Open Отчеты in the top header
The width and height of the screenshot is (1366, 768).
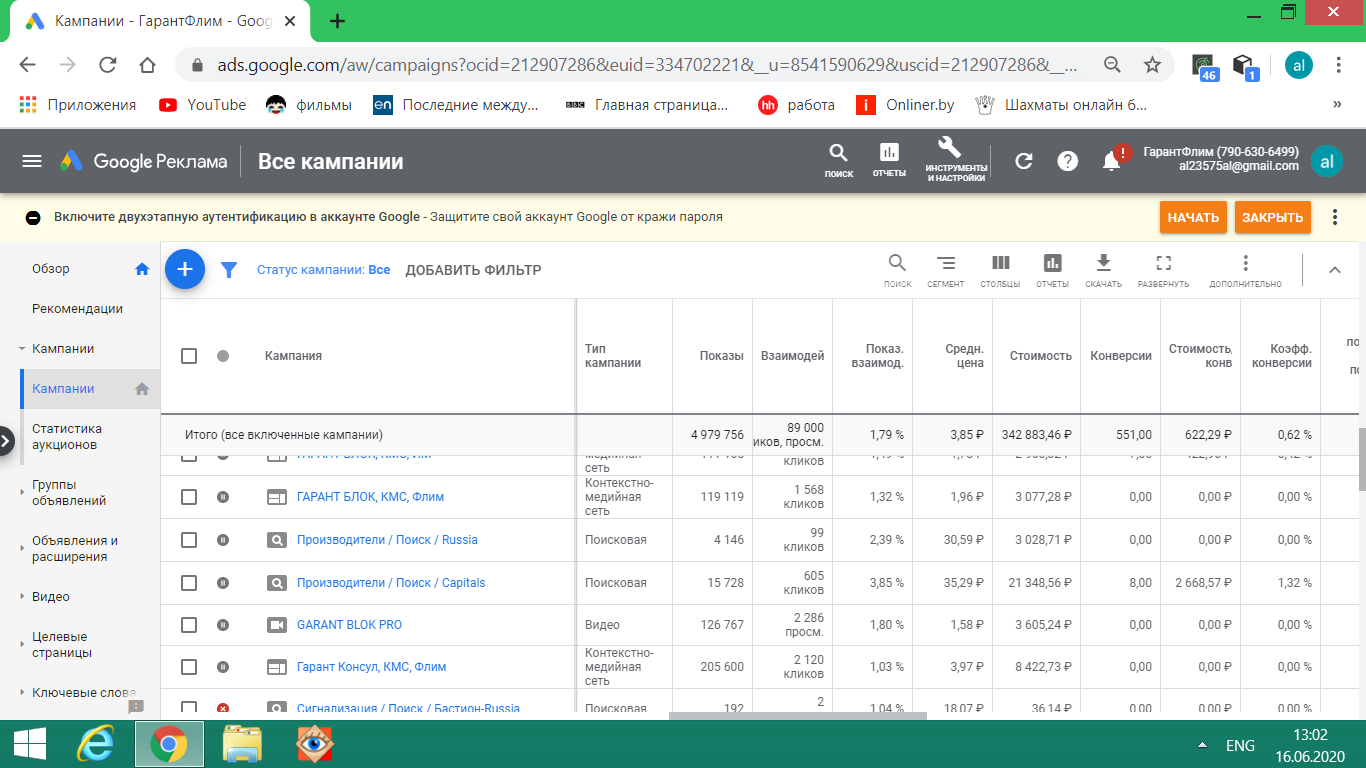pos(889,160)
